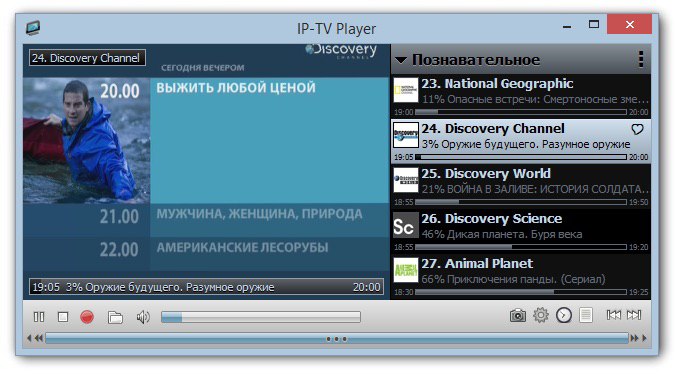Select channel 25. Discovery World
The image size is (676, 374).
521,187
